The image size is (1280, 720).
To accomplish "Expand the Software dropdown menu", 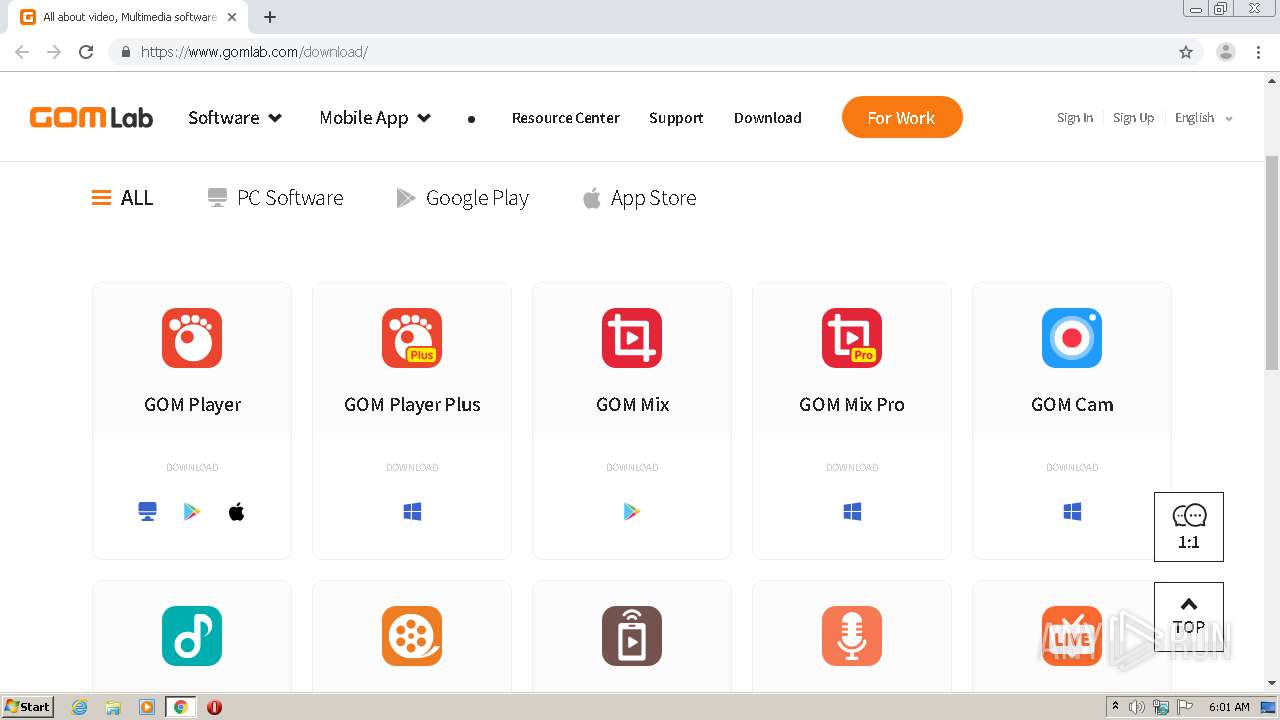I will point(235,118).
